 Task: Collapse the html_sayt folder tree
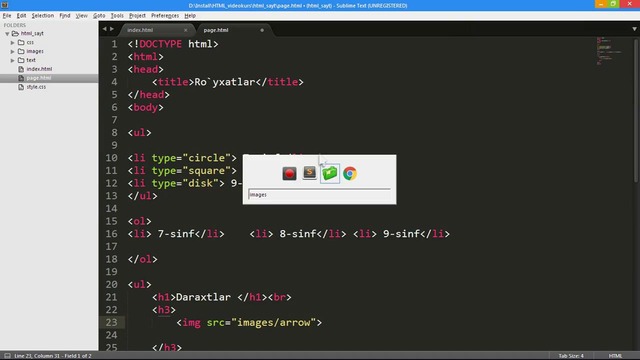7,34
